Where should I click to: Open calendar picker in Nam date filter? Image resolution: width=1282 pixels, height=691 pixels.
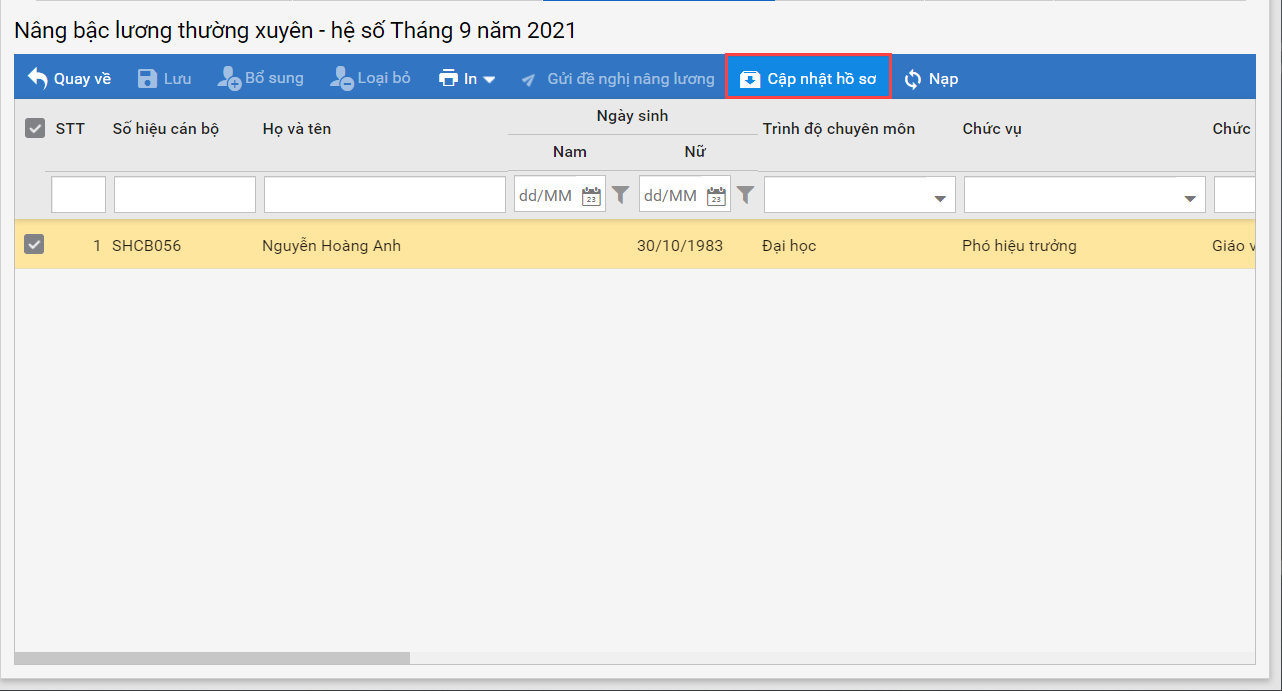tap(591, 195)
